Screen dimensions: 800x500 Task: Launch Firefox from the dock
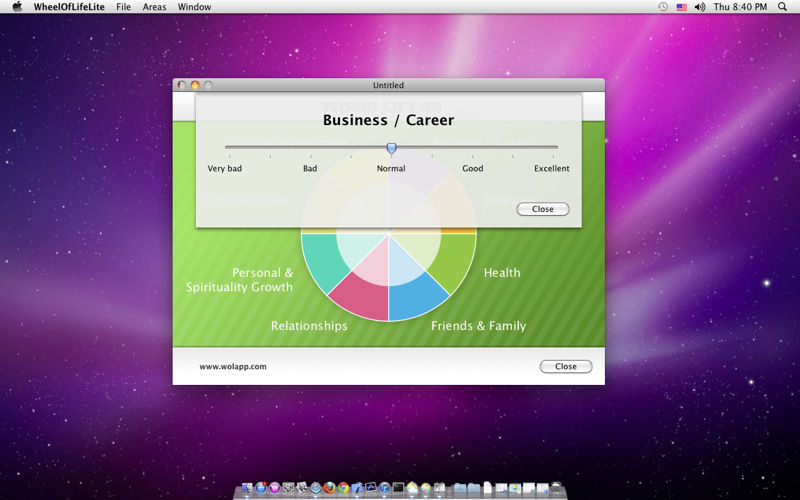coord(330,488)
